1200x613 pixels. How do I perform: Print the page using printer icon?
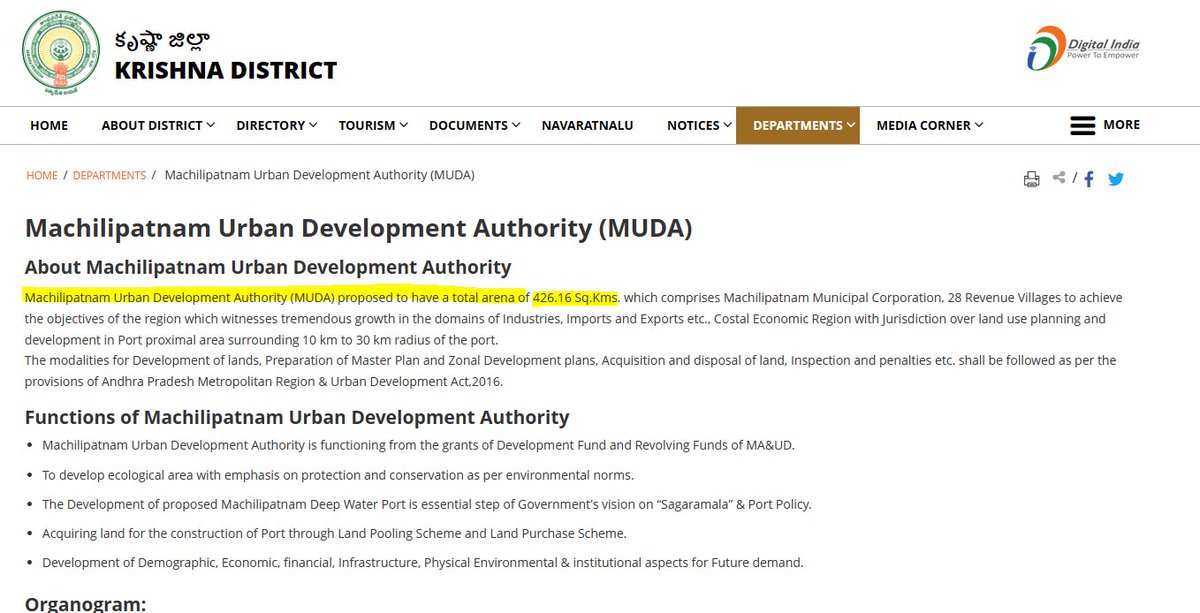pyautogui.click(x=1031, y=179)
